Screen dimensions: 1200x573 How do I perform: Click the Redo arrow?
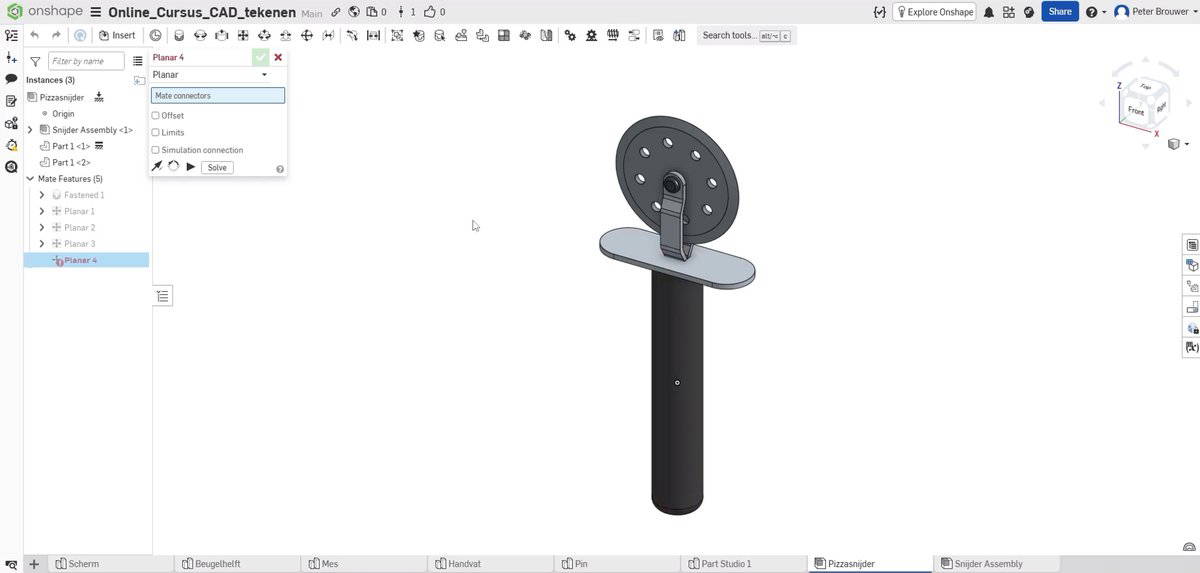pos(56,35)
